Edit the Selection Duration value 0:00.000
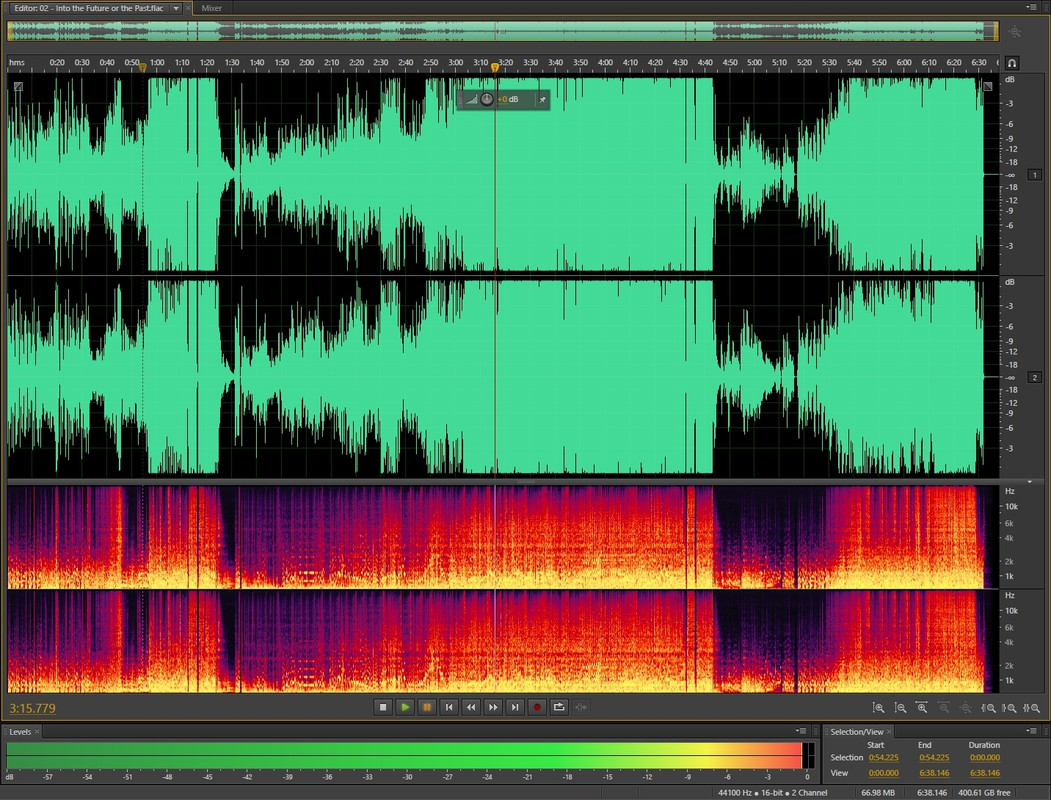1051x800 pixels. coord(985,758)
